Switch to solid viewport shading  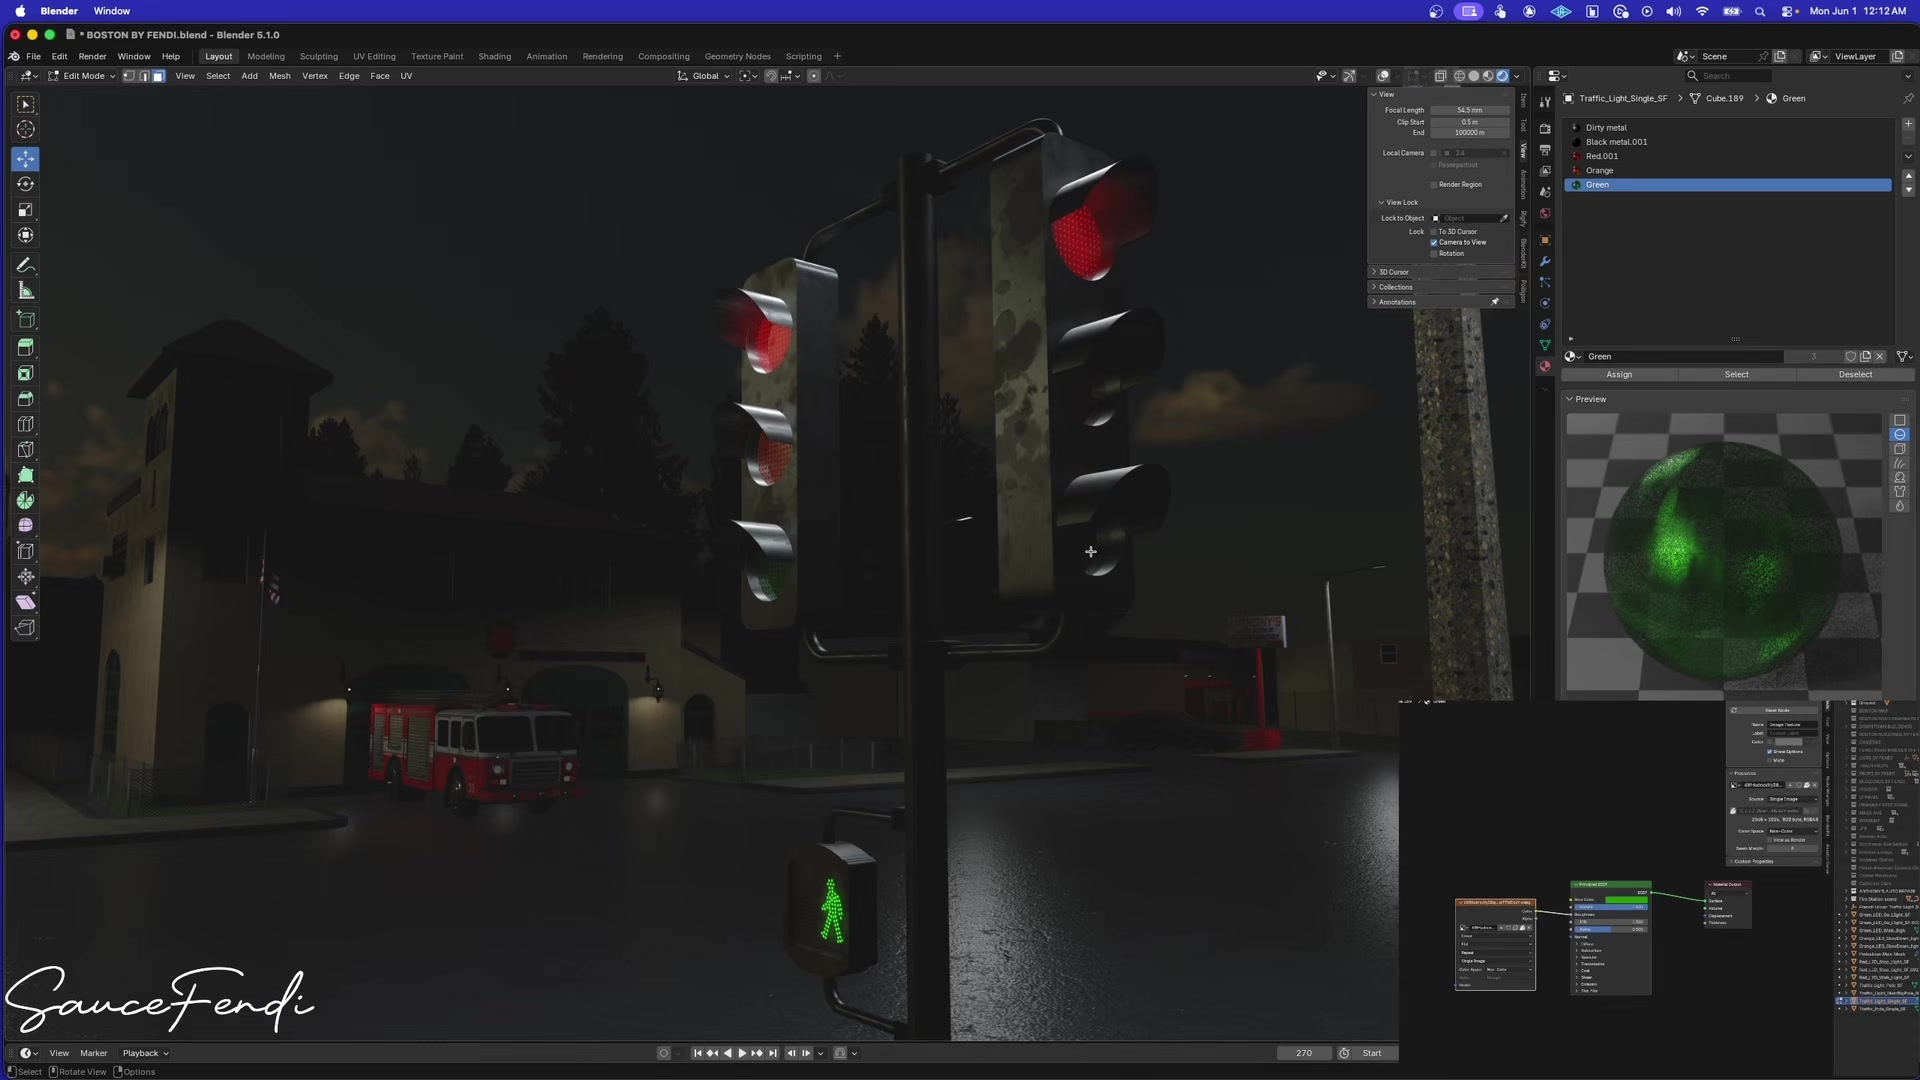coord(1473,76)
